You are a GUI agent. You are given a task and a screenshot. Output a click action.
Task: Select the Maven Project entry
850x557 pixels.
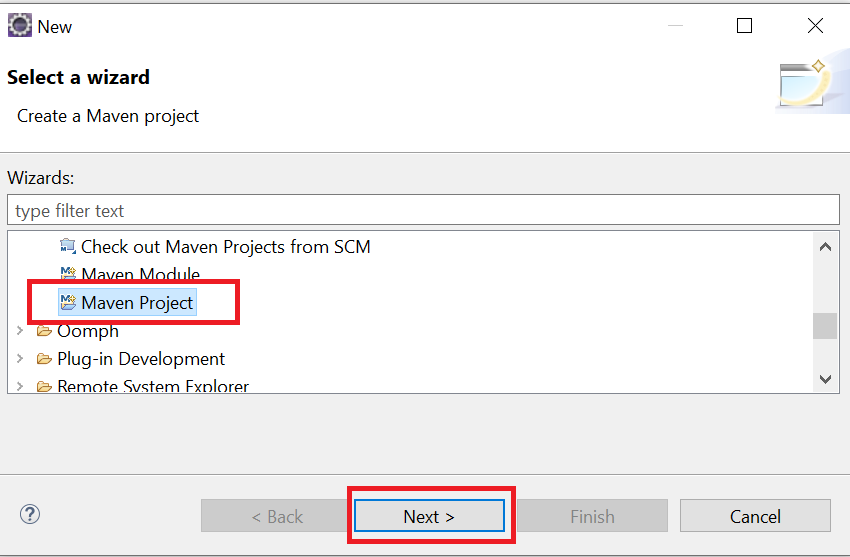tap(137, 303)
